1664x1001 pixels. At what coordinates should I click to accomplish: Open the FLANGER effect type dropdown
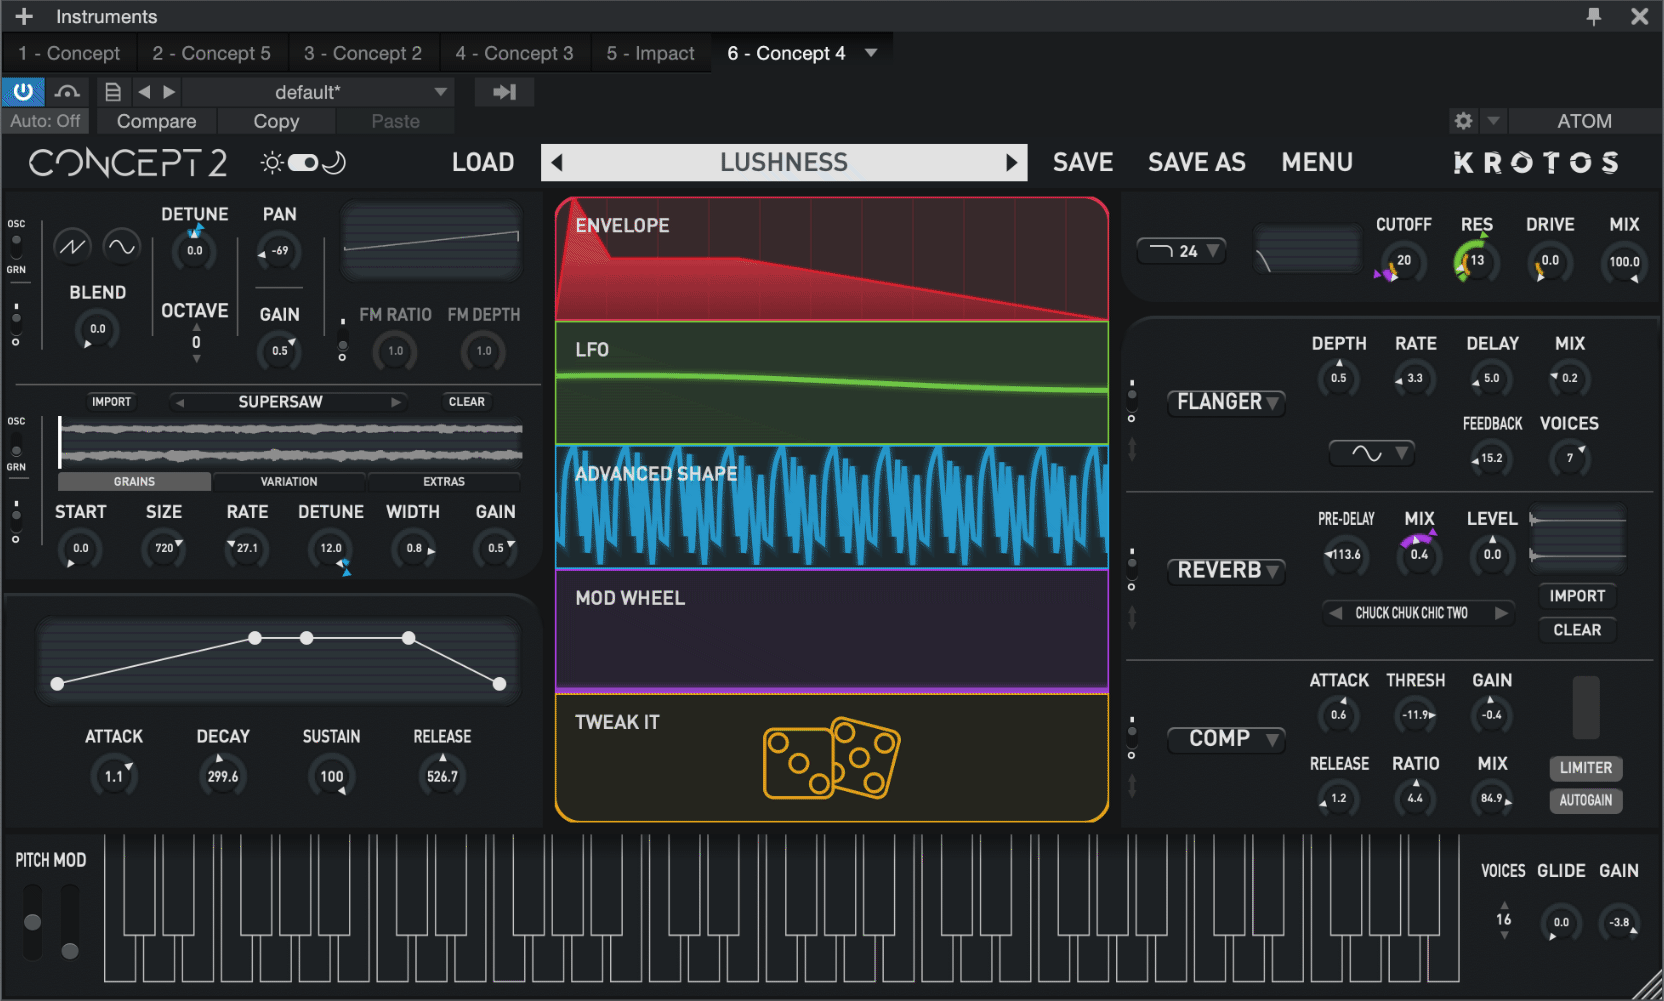(1226, 402)
